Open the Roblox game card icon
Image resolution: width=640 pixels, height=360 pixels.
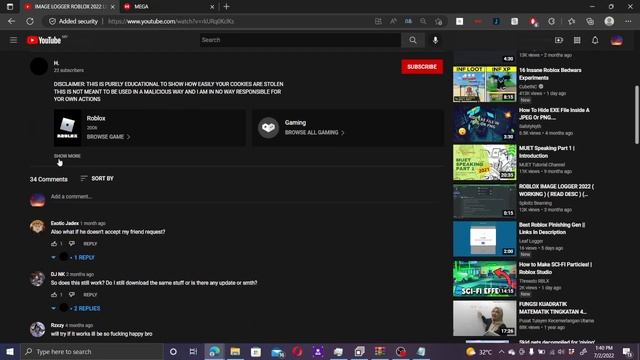pyautogui.click(x=67, y=128)
